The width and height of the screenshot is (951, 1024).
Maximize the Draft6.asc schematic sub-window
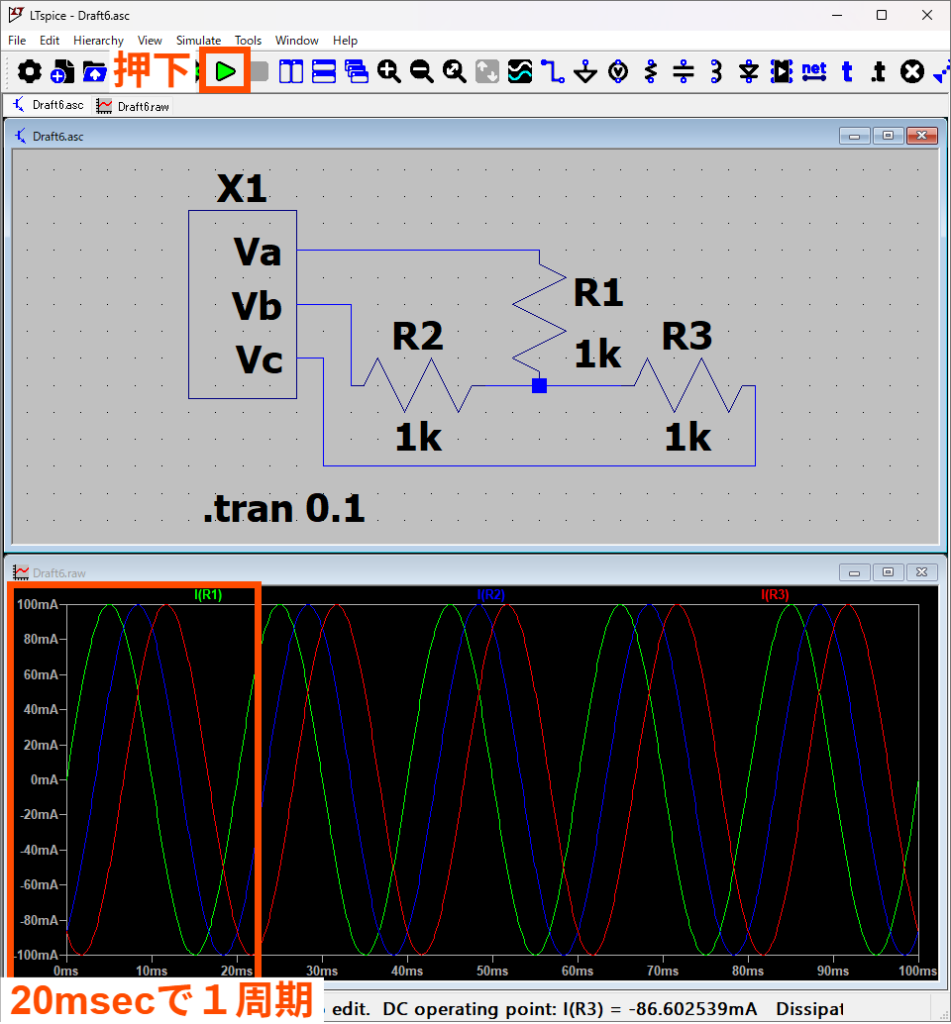pyautogui.click(x=887, y=137)
